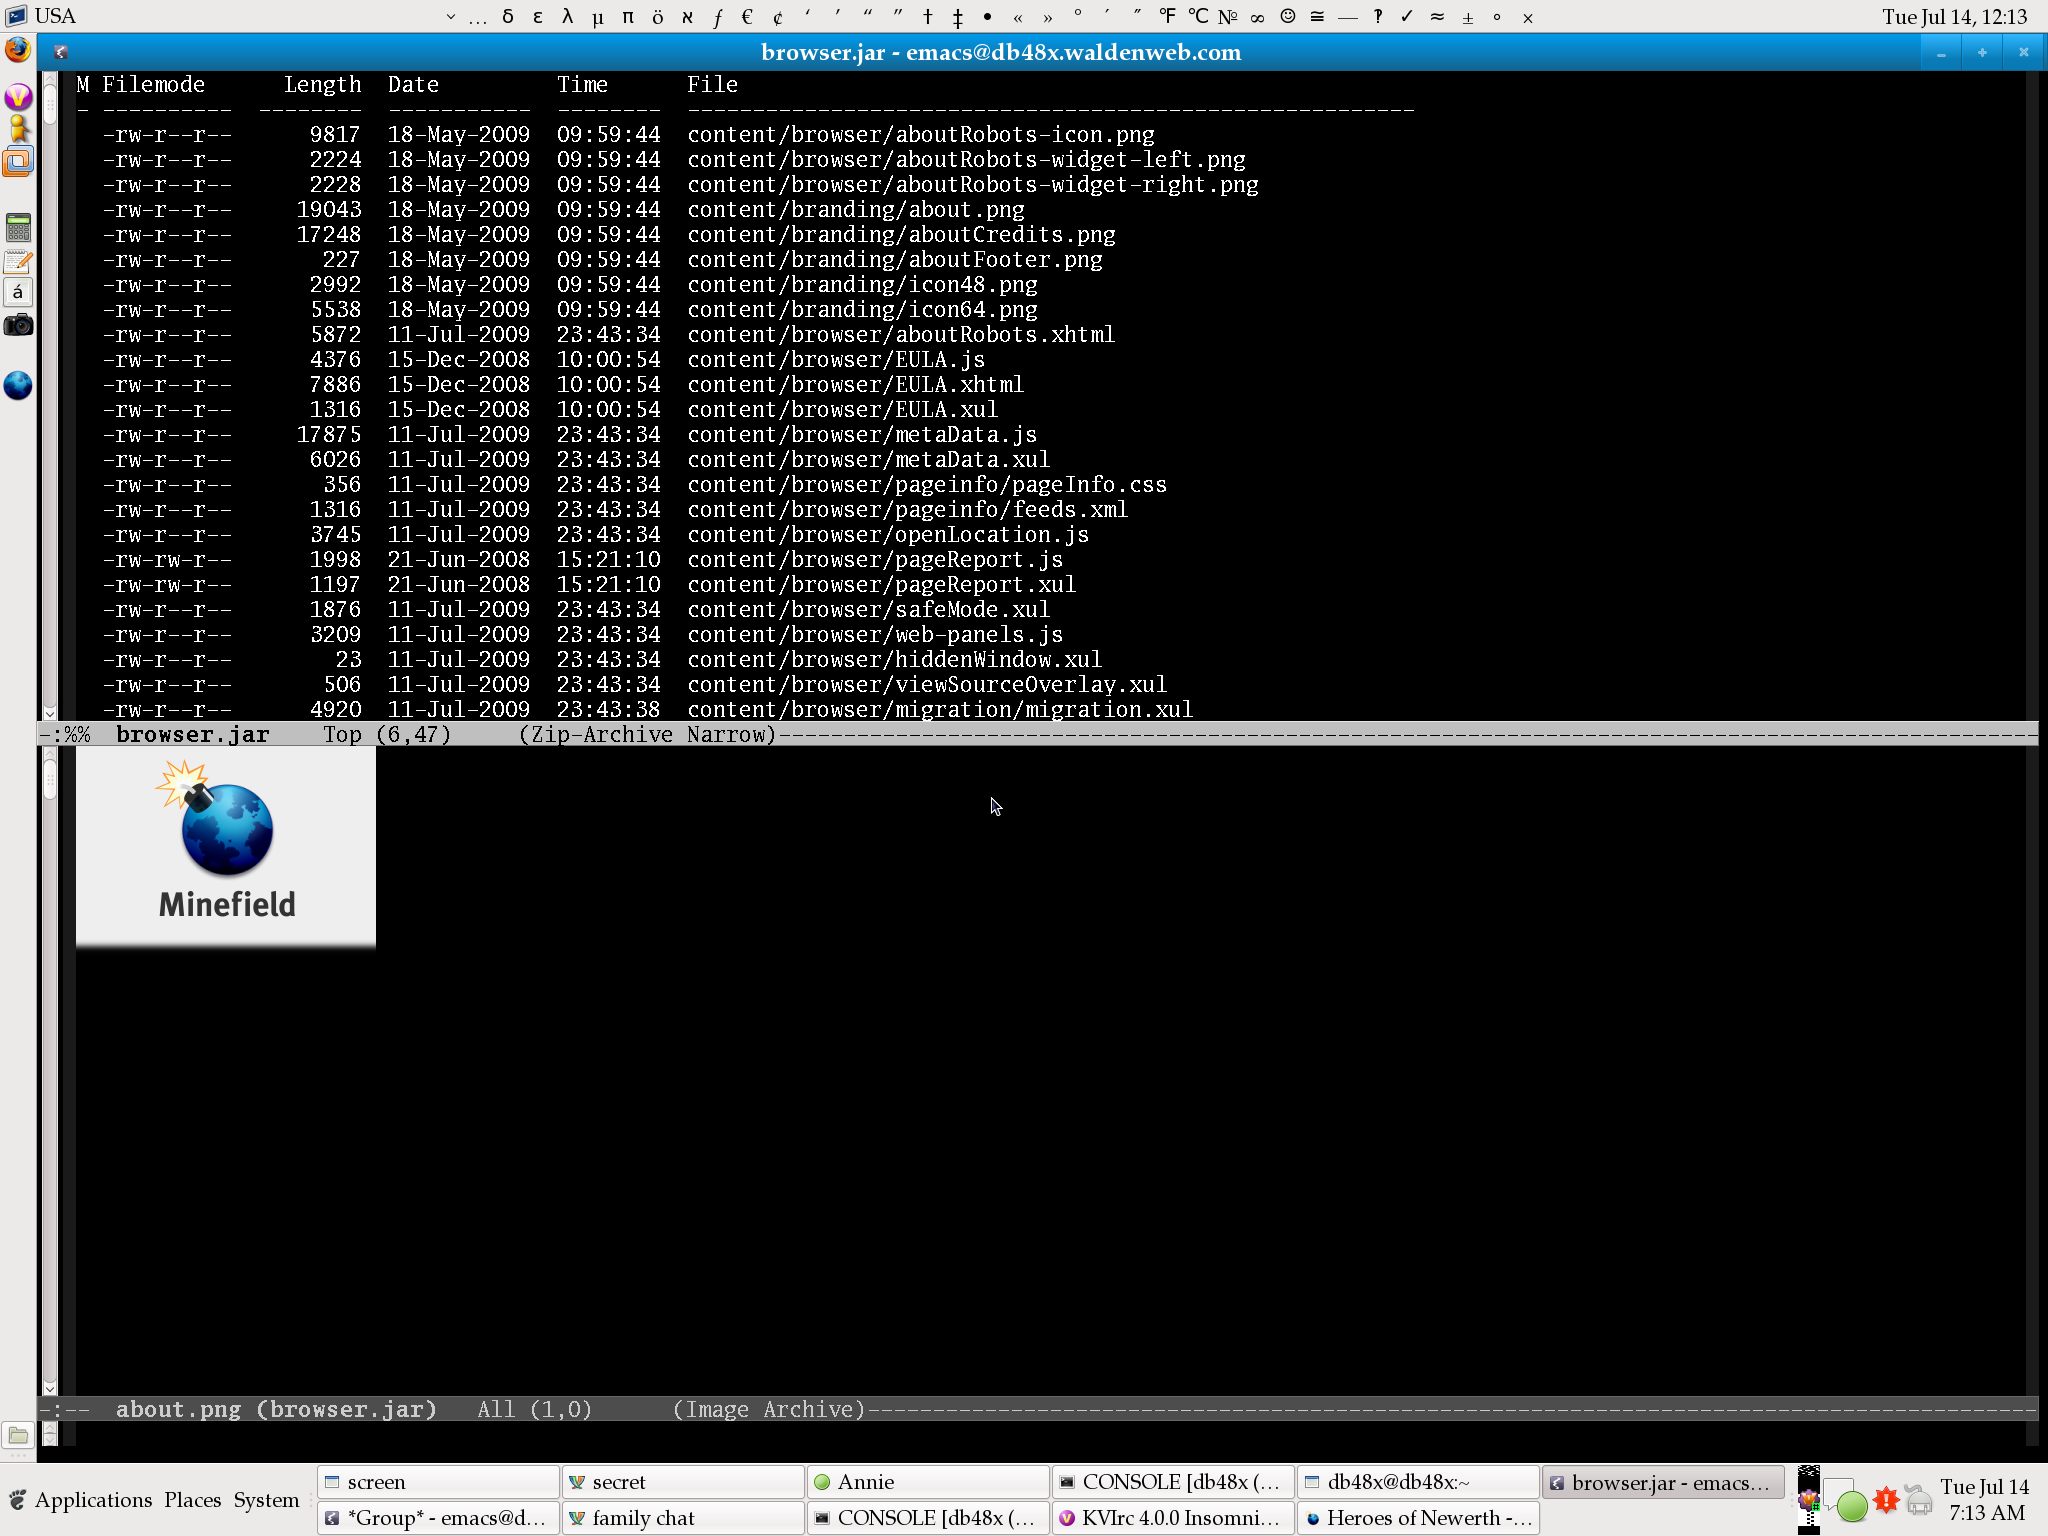Click the file manager icon at panel bottom-left
This screenshot has width=2048, height=1536.
tap(18, 1436)
